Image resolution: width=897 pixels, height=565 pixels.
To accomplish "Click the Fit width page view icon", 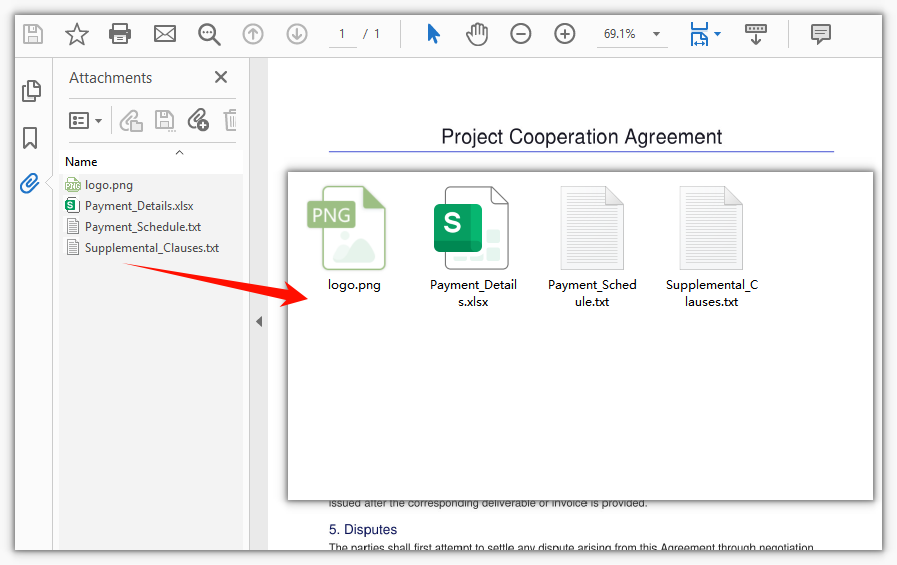I will [699, 34].
